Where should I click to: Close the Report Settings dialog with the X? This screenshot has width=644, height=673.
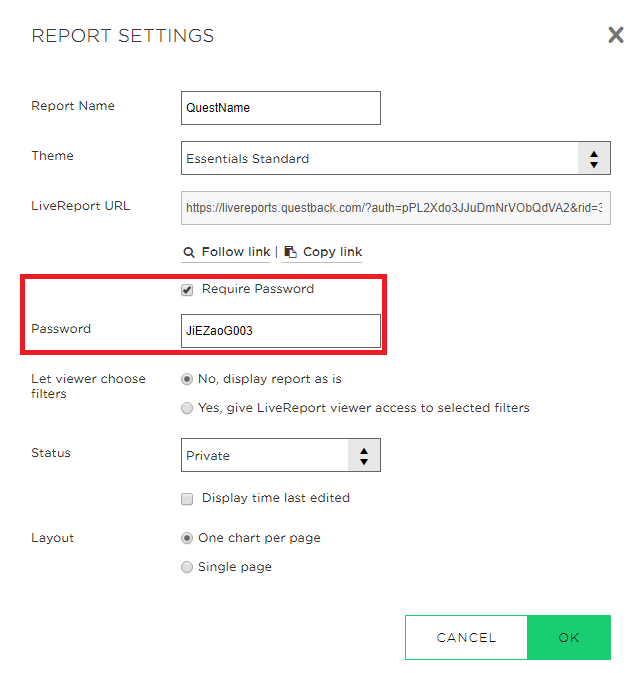(x=616, y=35)
